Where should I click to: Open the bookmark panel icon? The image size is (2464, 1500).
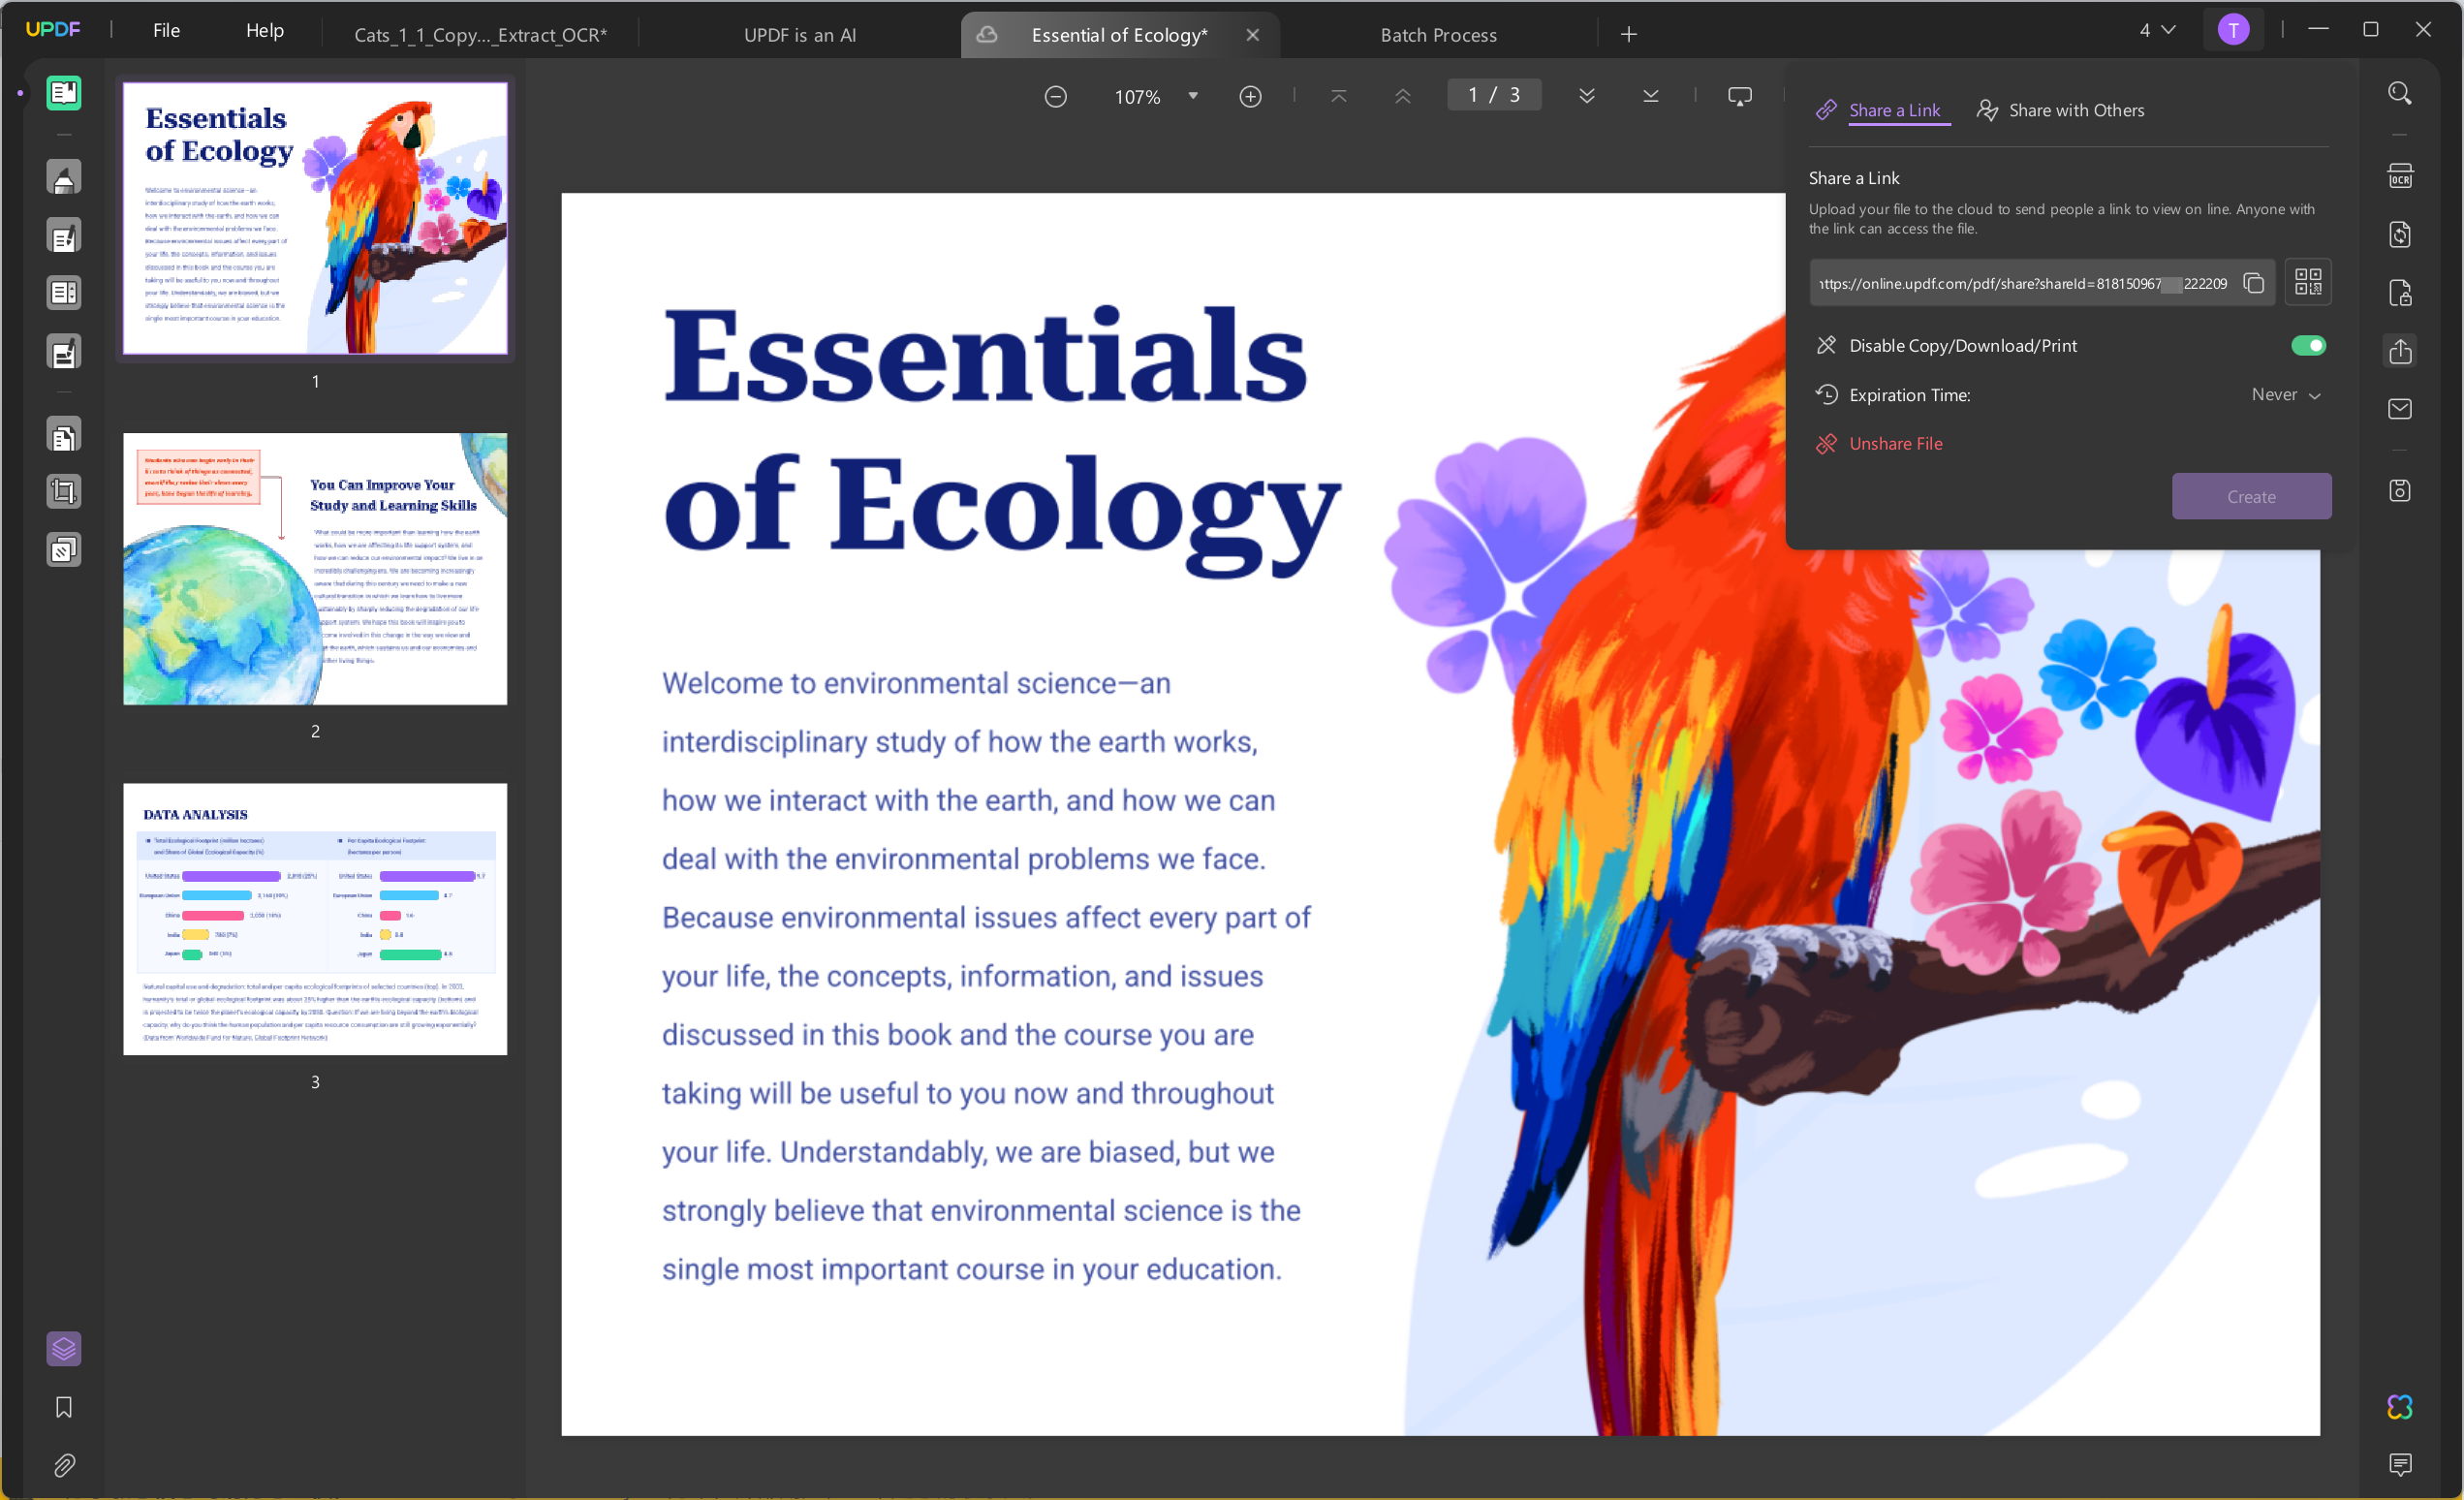coord(64,1407)
